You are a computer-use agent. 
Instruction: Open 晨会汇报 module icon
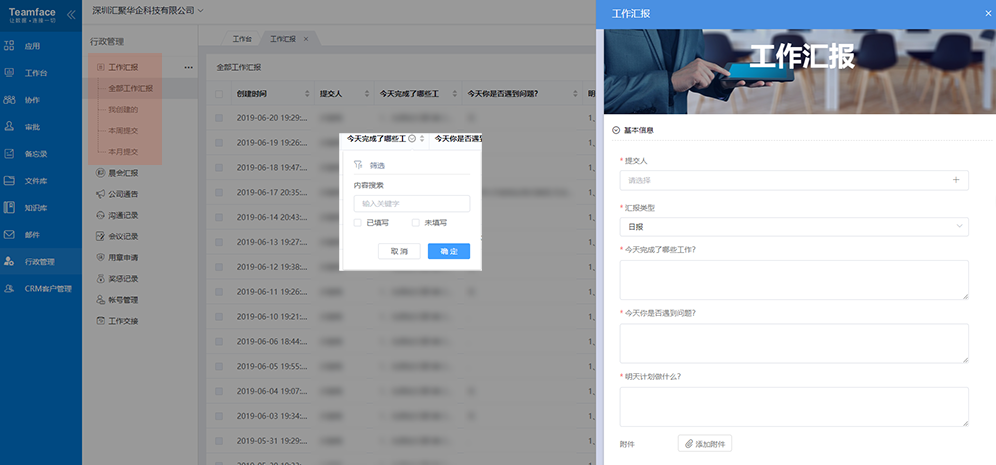pos(100,173)
